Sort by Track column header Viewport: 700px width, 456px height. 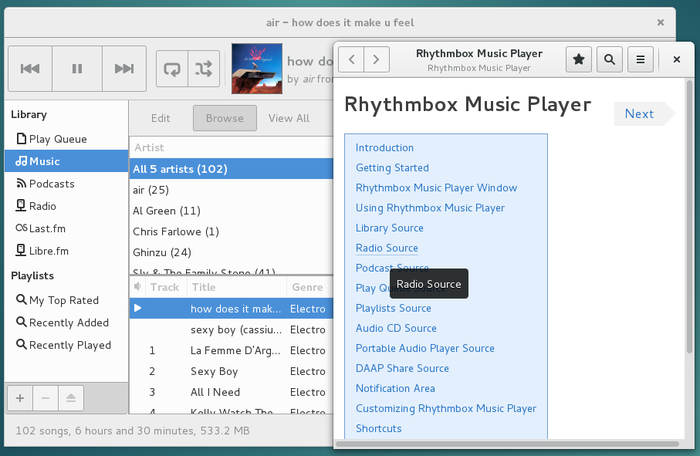pos(165,287)
